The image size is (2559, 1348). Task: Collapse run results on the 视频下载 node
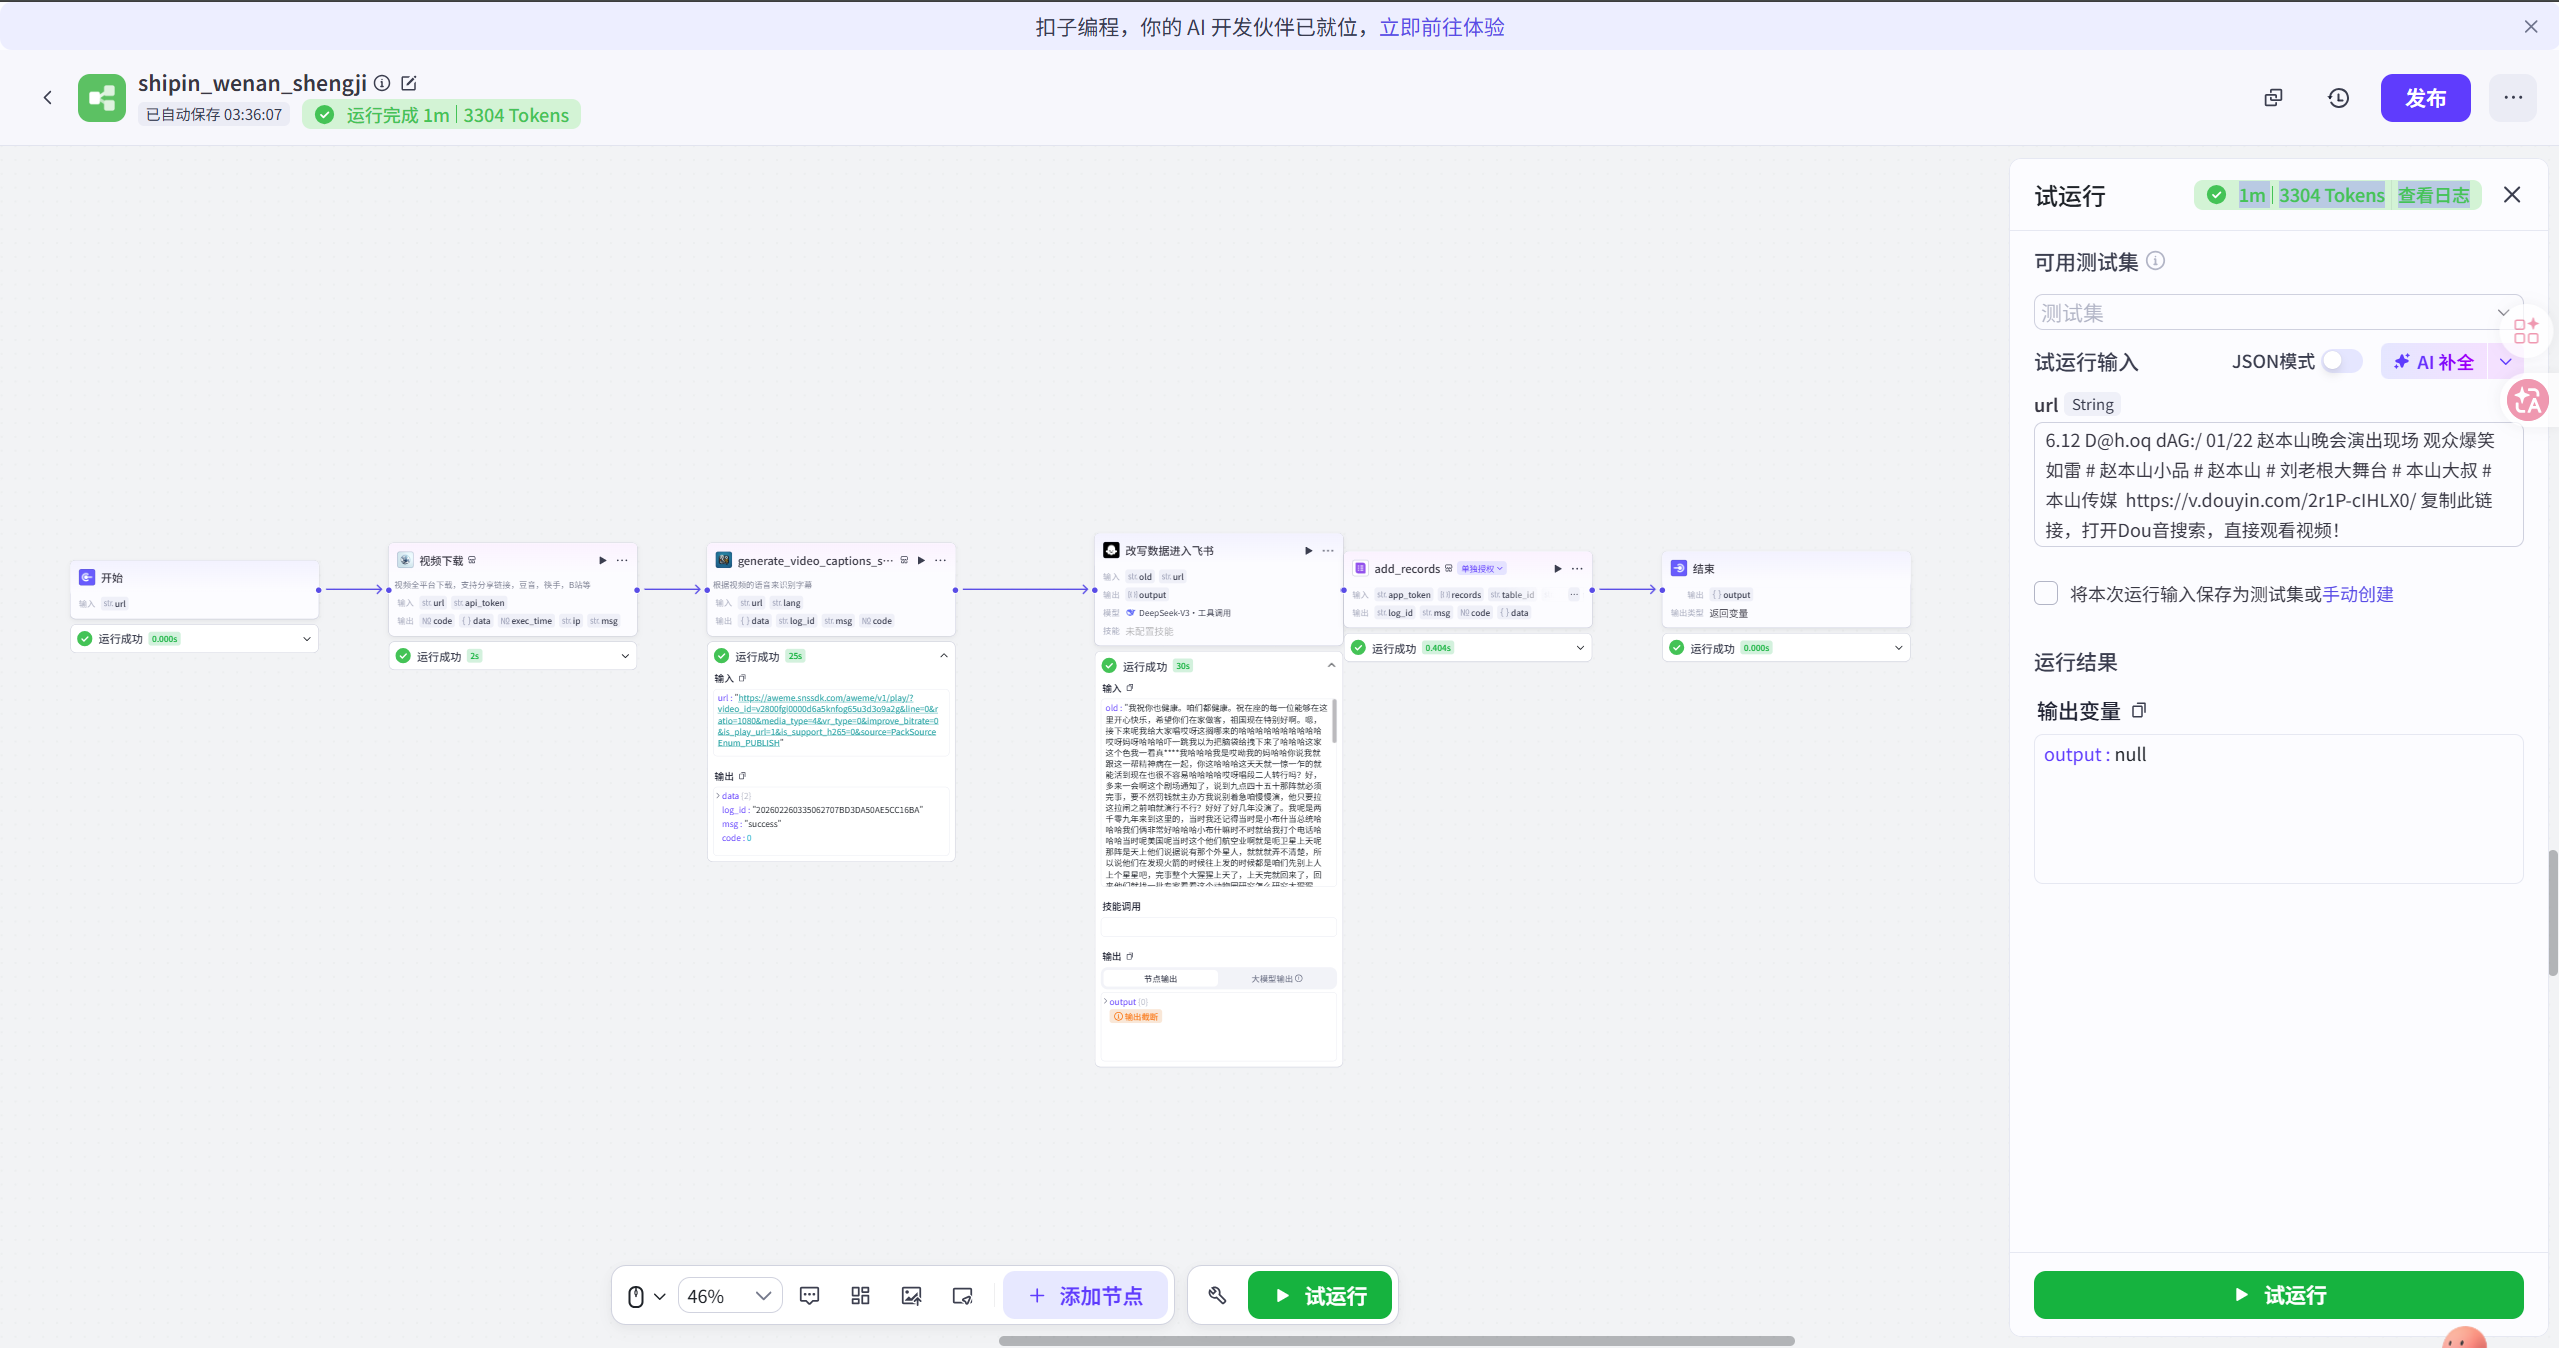point(624,655)
